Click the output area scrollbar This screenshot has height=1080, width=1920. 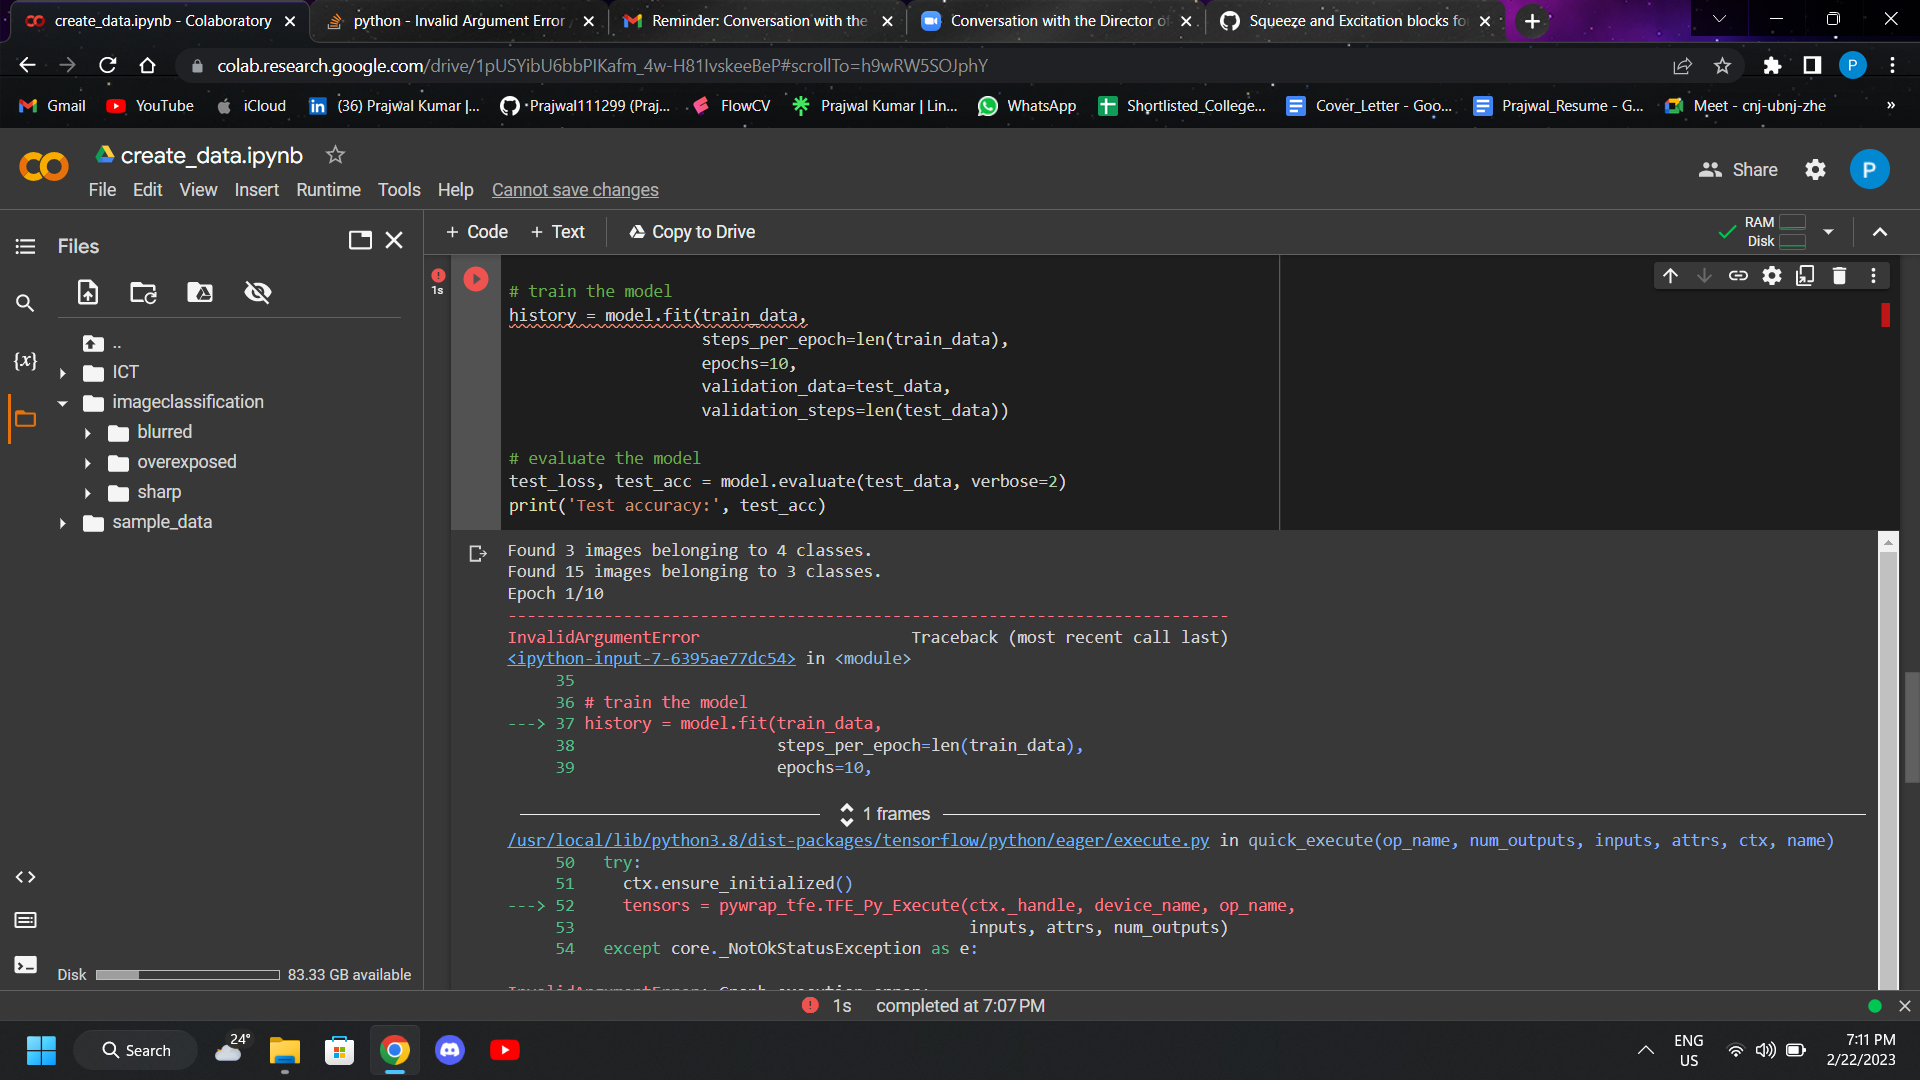(x=1888, y=760)
